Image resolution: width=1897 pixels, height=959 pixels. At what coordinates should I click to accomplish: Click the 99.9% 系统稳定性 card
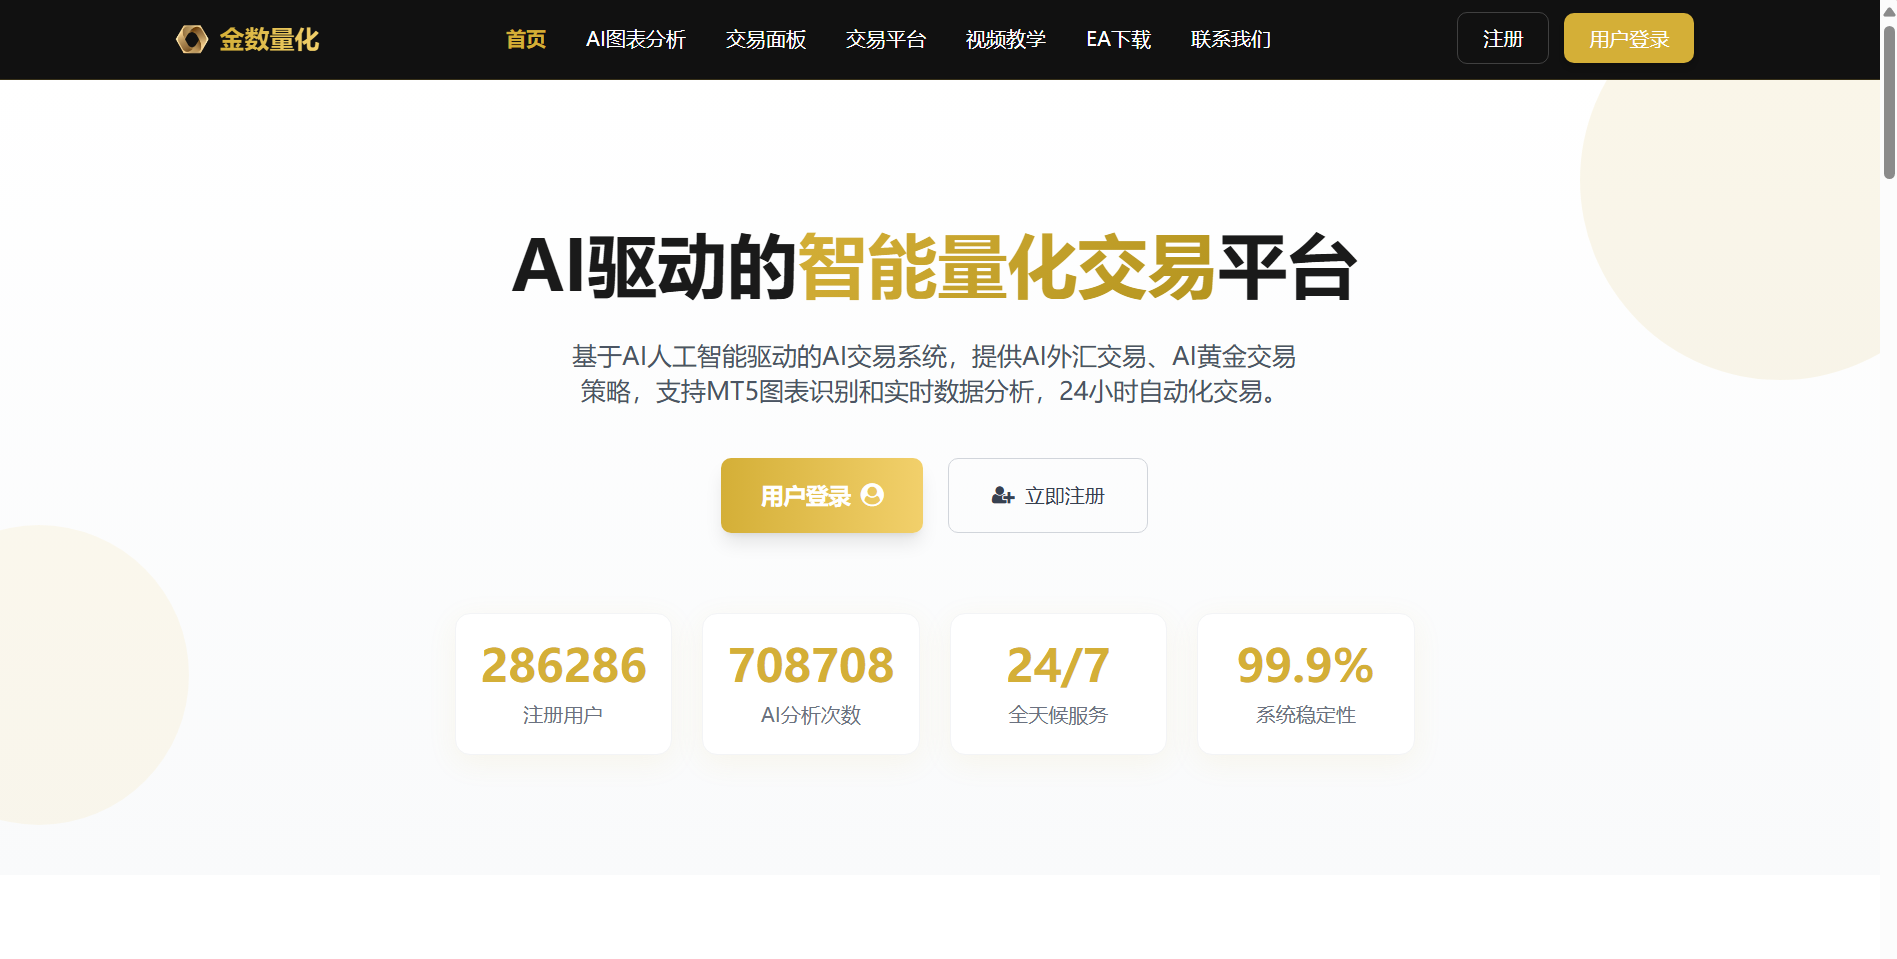[1305, 684]
